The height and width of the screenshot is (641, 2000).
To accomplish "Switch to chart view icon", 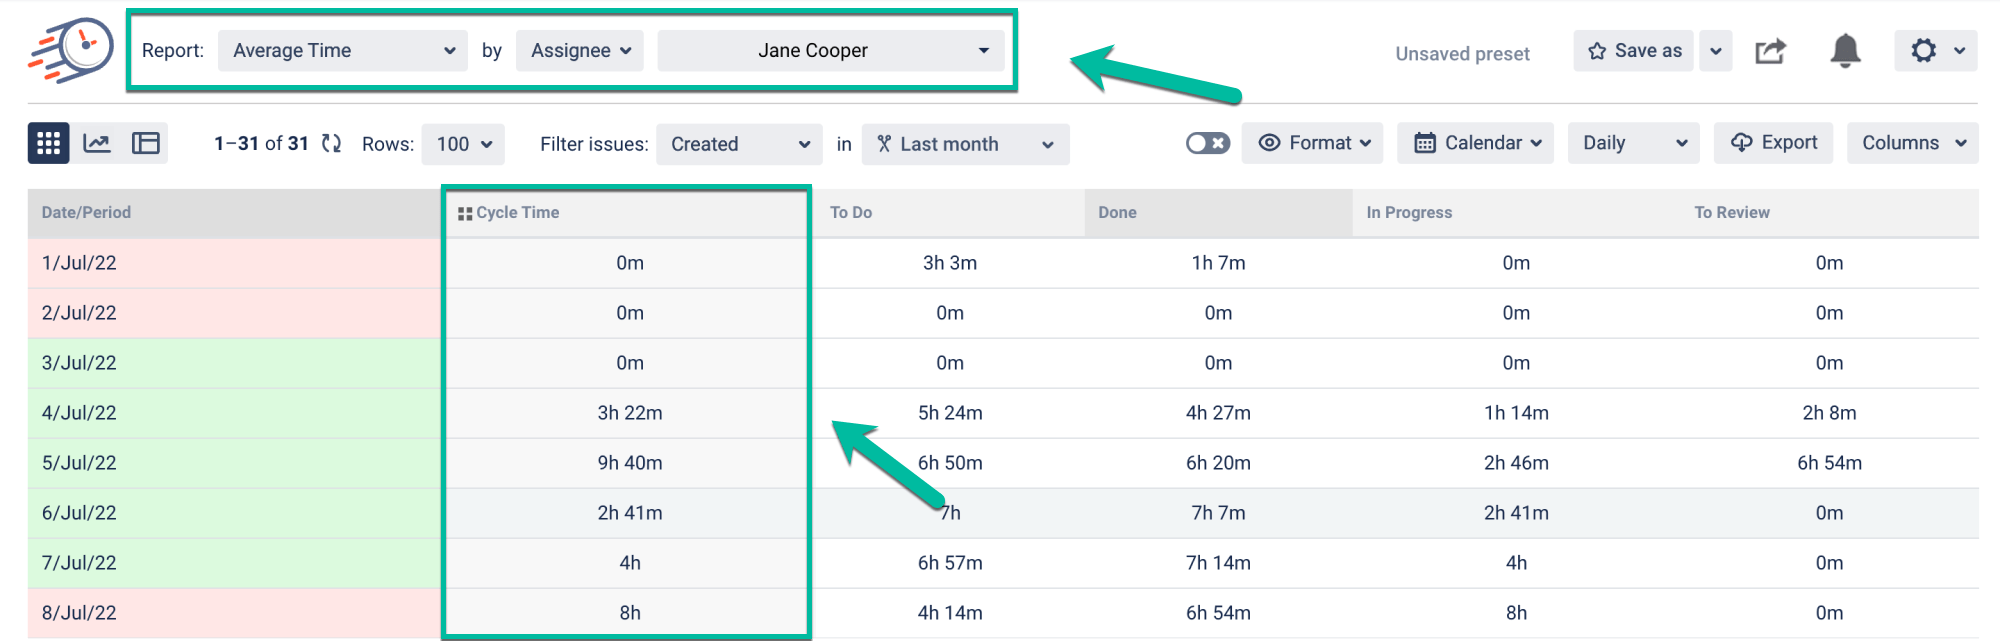I will (97, 143).
